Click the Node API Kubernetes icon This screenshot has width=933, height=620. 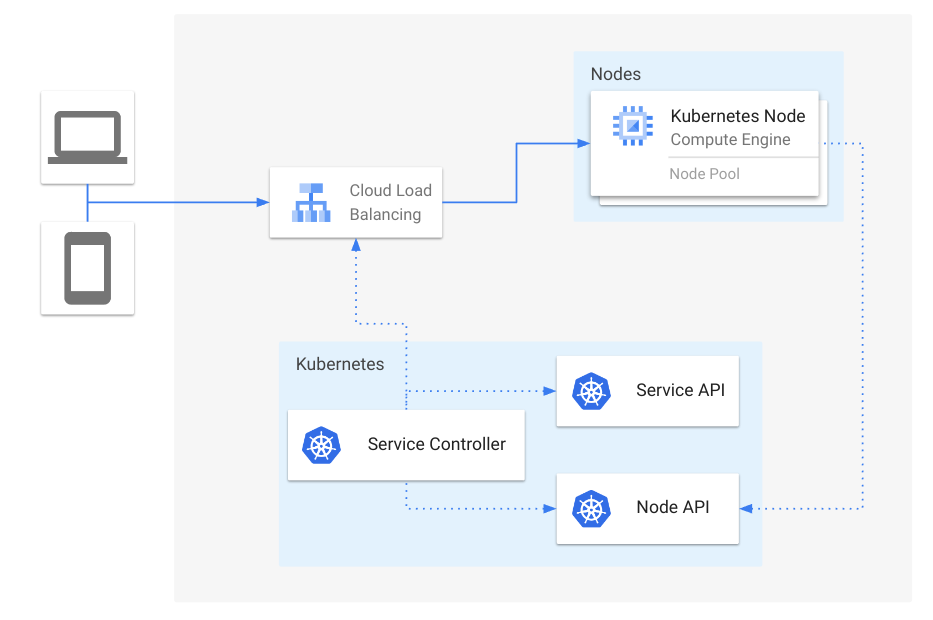(x=591, y=508)
